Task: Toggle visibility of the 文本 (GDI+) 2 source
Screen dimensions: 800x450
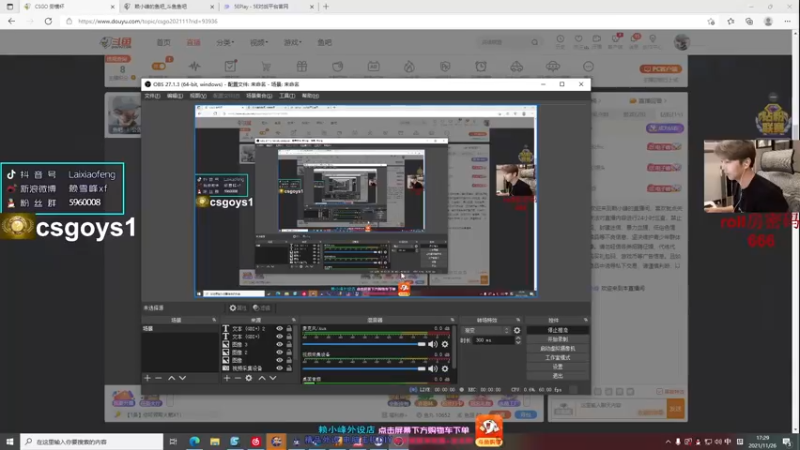Action: (x=280, y=329)
